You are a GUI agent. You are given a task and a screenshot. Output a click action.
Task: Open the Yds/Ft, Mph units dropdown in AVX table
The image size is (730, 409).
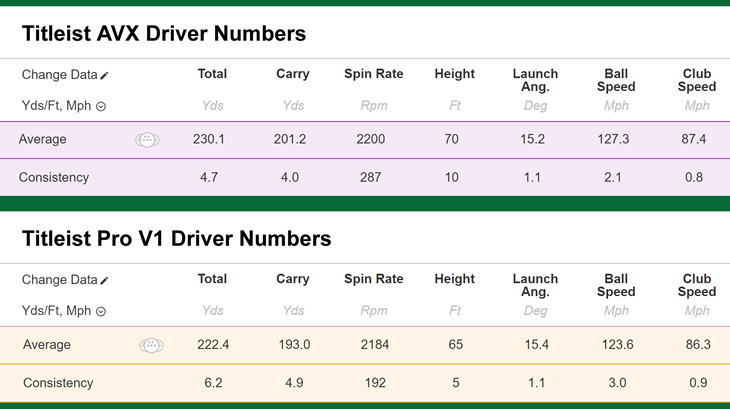[101, 107]
